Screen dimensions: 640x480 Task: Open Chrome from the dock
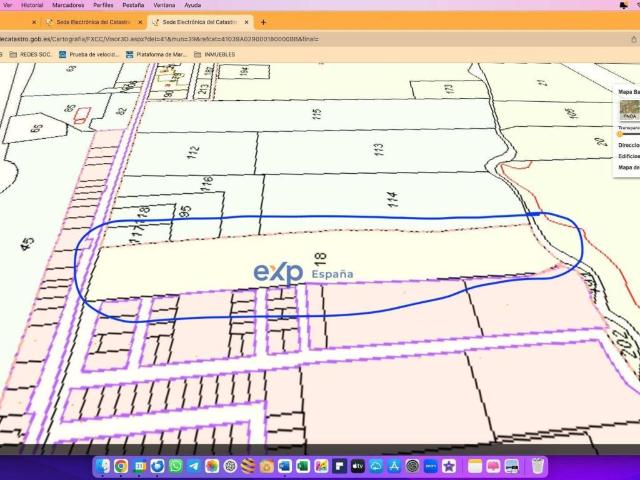120,466
